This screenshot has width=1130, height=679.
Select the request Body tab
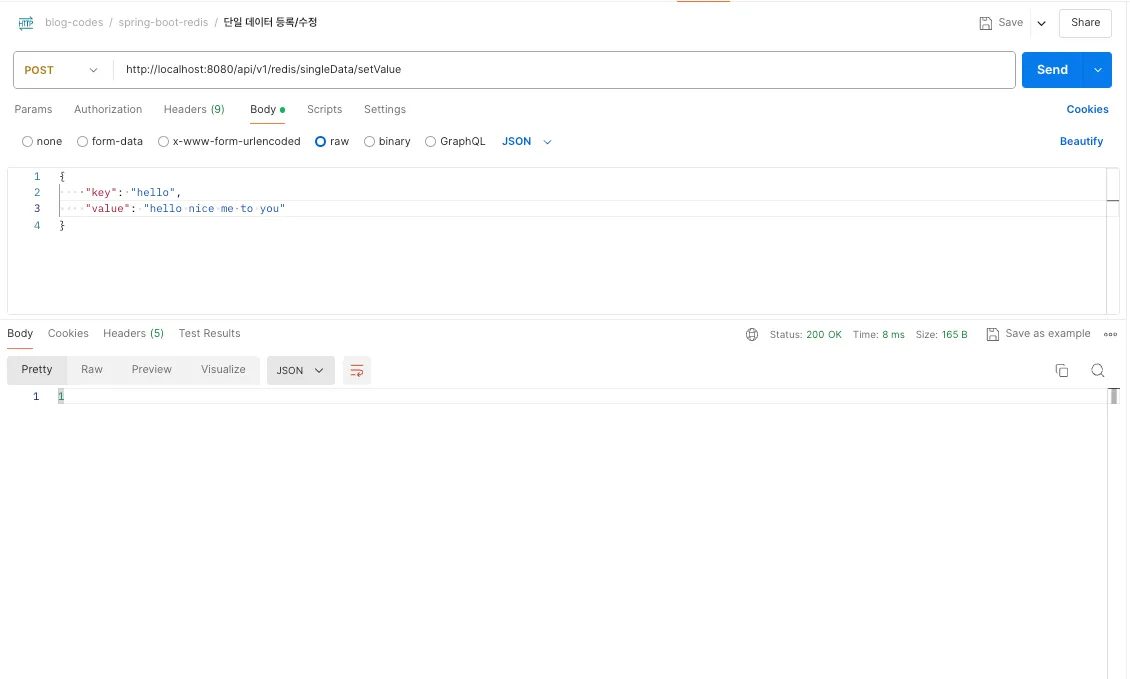tap(267, 110)
